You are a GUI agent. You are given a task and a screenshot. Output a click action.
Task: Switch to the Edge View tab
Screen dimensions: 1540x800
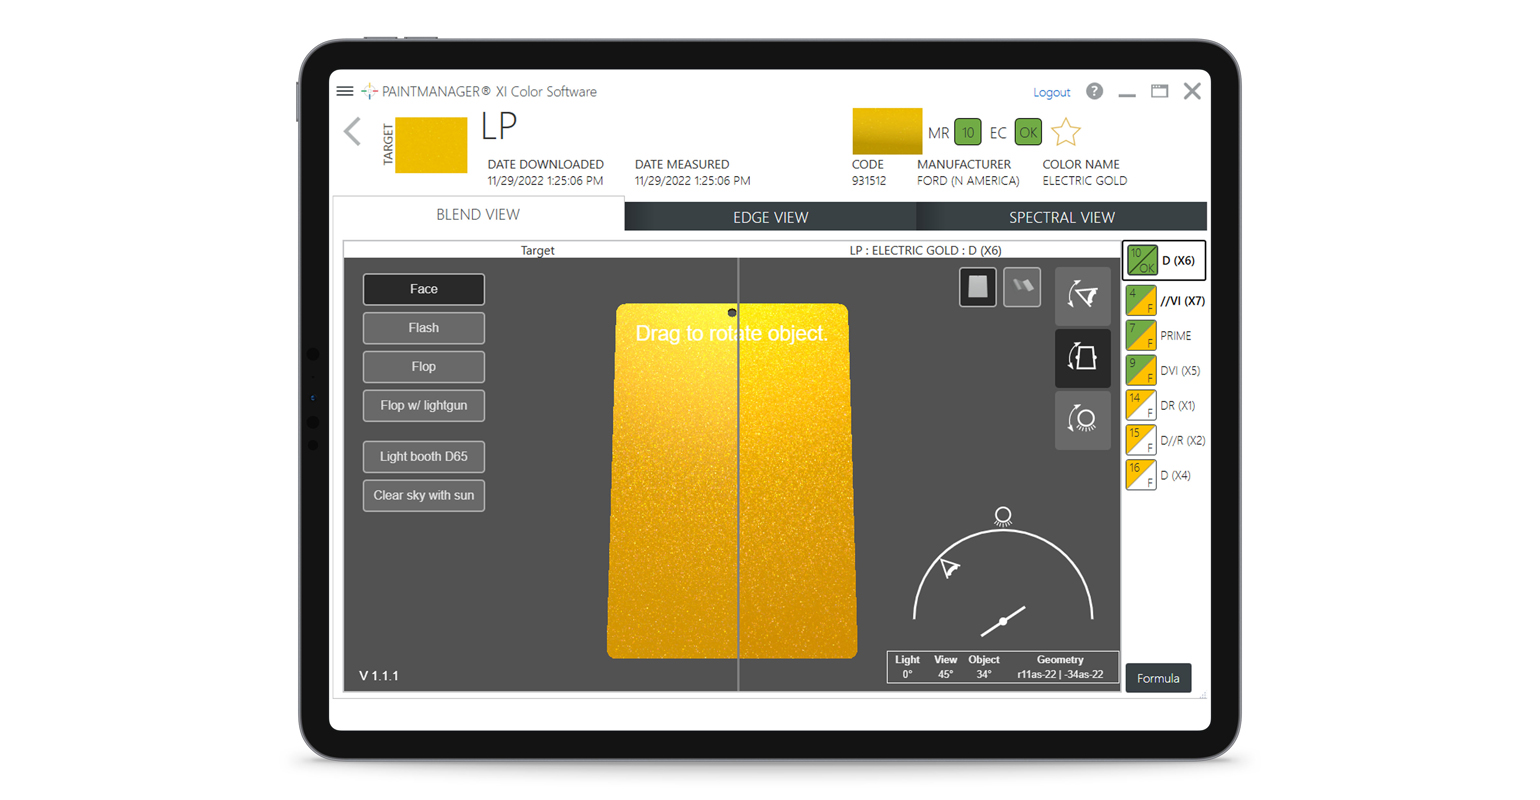770,217
